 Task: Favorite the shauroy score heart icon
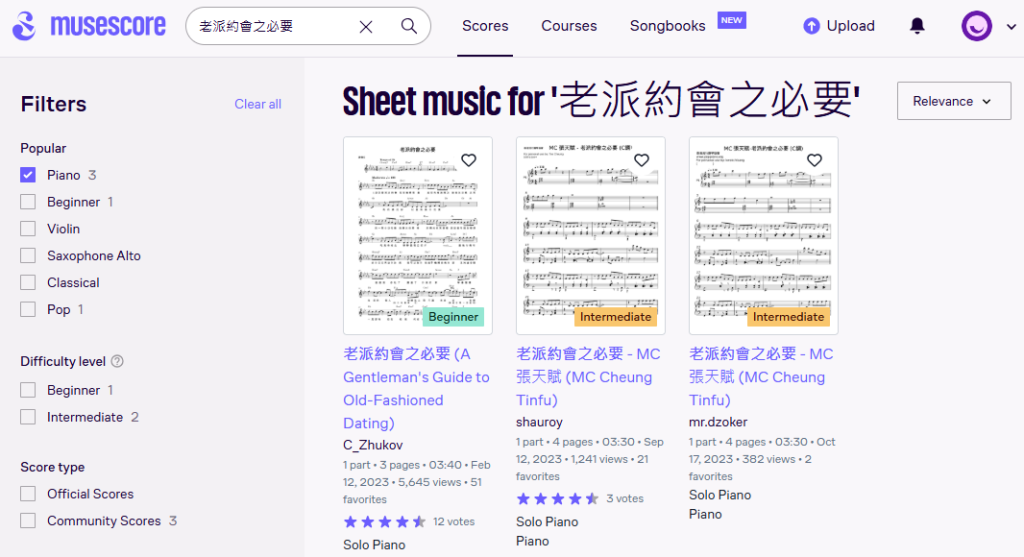point(641,160)
